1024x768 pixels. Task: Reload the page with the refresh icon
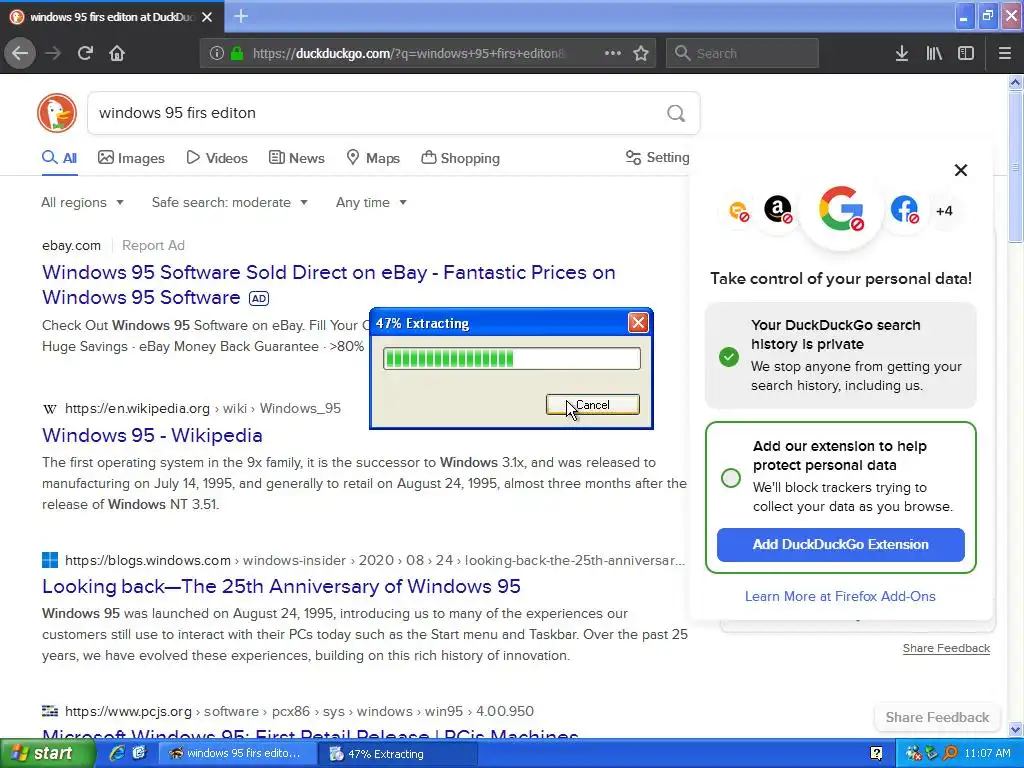(x=86, y=53)
